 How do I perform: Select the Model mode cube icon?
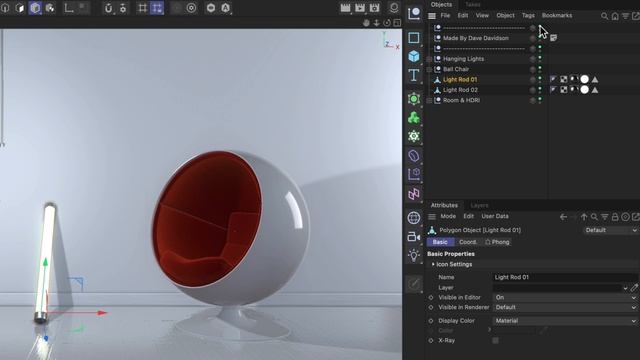coord(35,8)
